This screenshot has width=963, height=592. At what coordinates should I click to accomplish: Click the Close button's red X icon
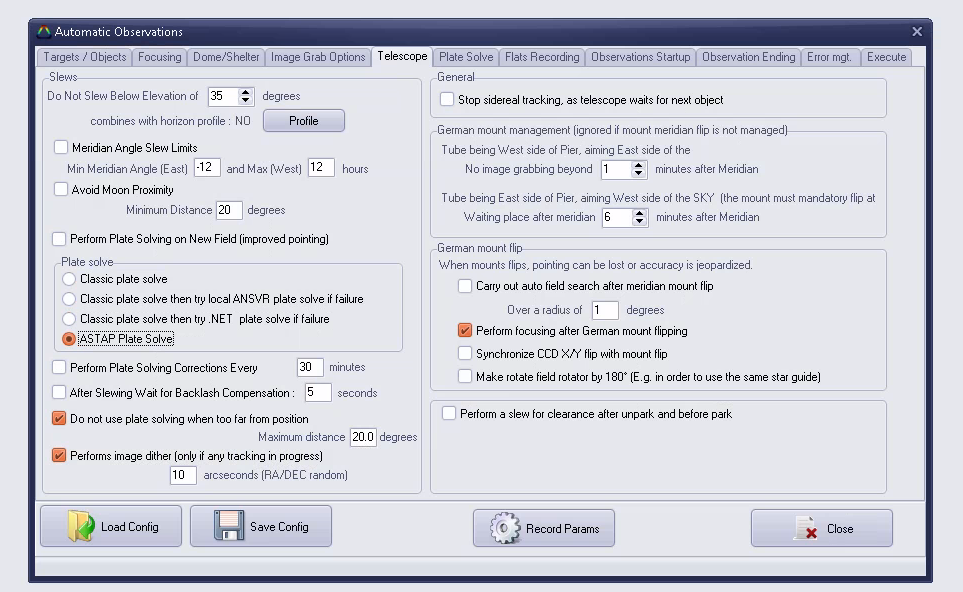click(806, 528)
